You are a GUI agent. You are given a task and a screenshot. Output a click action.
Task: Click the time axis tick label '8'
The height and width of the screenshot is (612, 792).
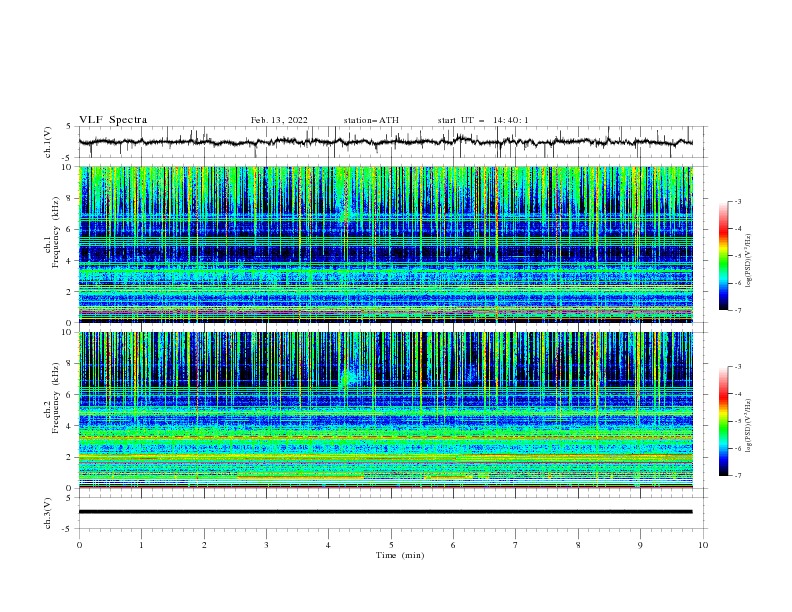pyautogui.click(x=578, y=545)
